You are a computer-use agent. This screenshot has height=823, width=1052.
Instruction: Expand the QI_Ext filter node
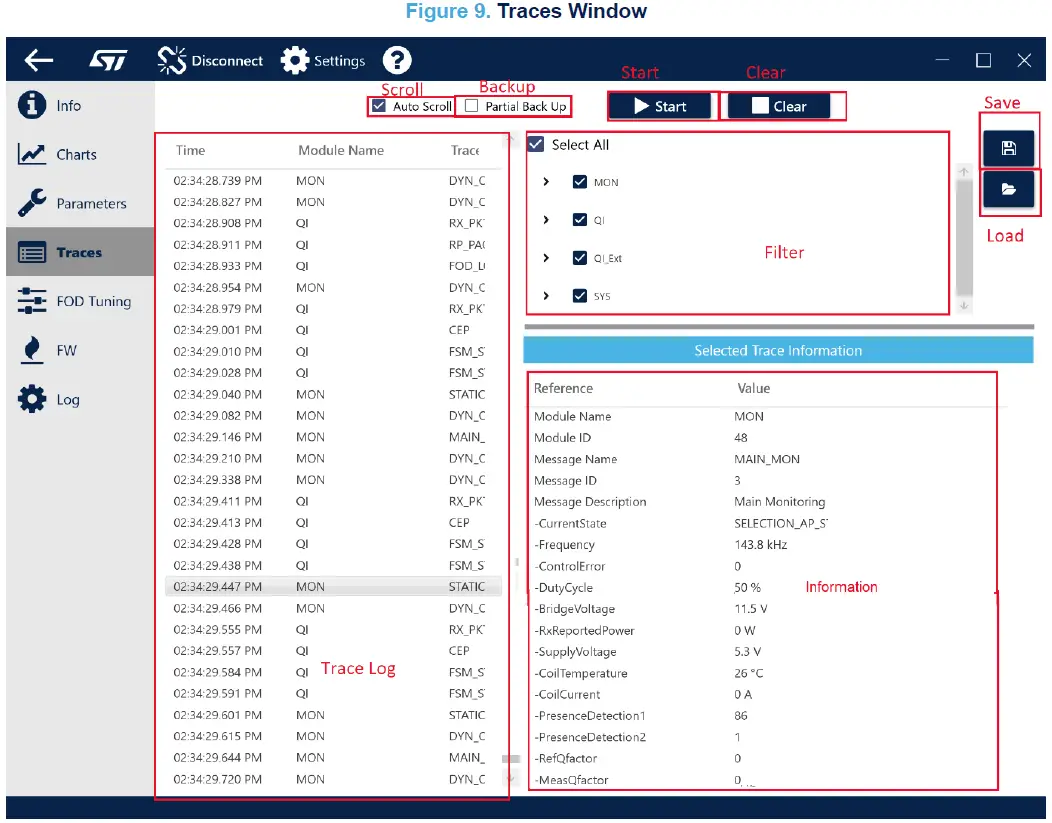[x=546, y=258]
